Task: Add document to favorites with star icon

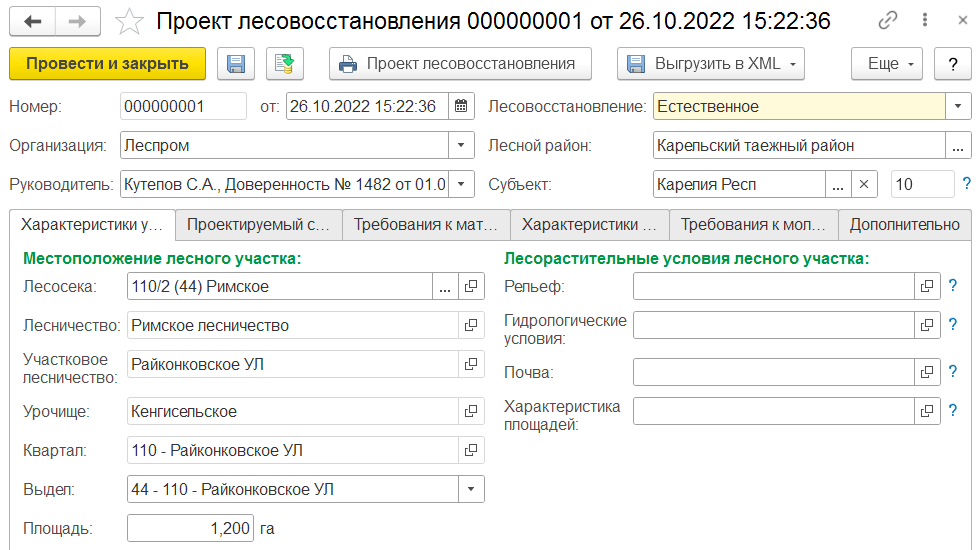Action: click(x=129, y=22)
